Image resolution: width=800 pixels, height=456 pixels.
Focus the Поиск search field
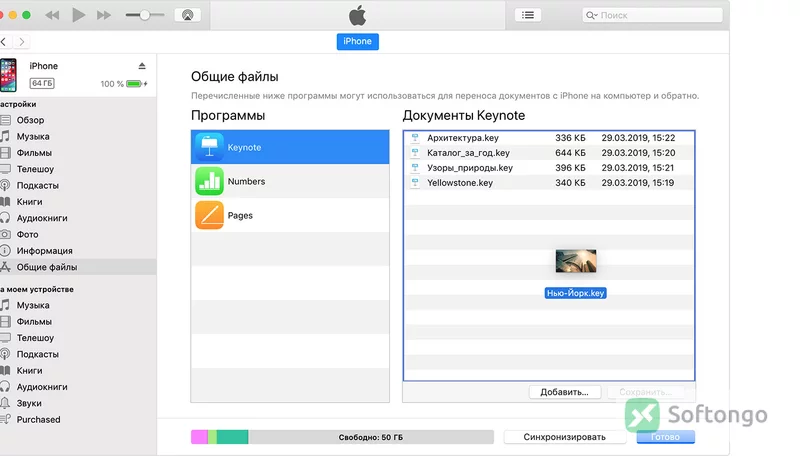point(653,15)
